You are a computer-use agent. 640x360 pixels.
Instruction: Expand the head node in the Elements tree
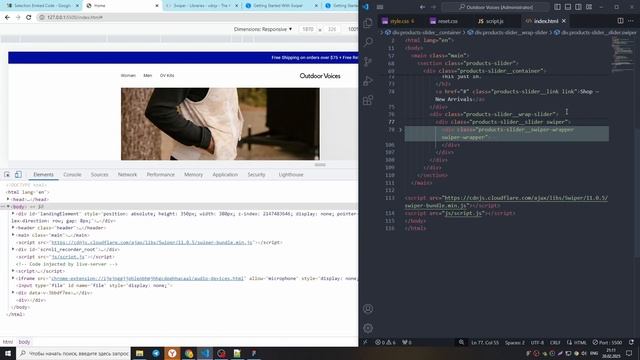pyautogui.click(x=8, y=199)
